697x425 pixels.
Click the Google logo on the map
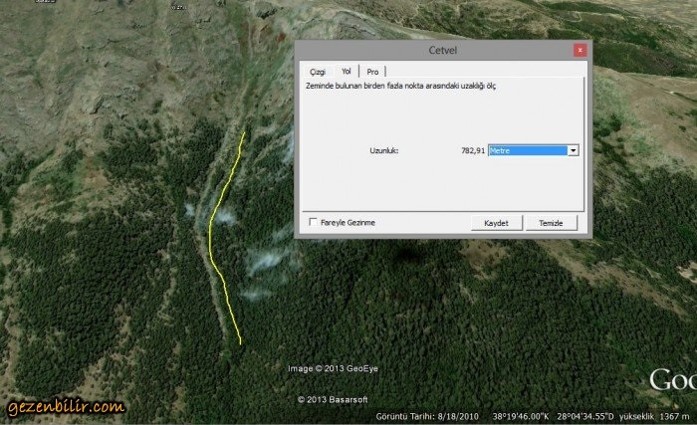[x=673, y=381]
